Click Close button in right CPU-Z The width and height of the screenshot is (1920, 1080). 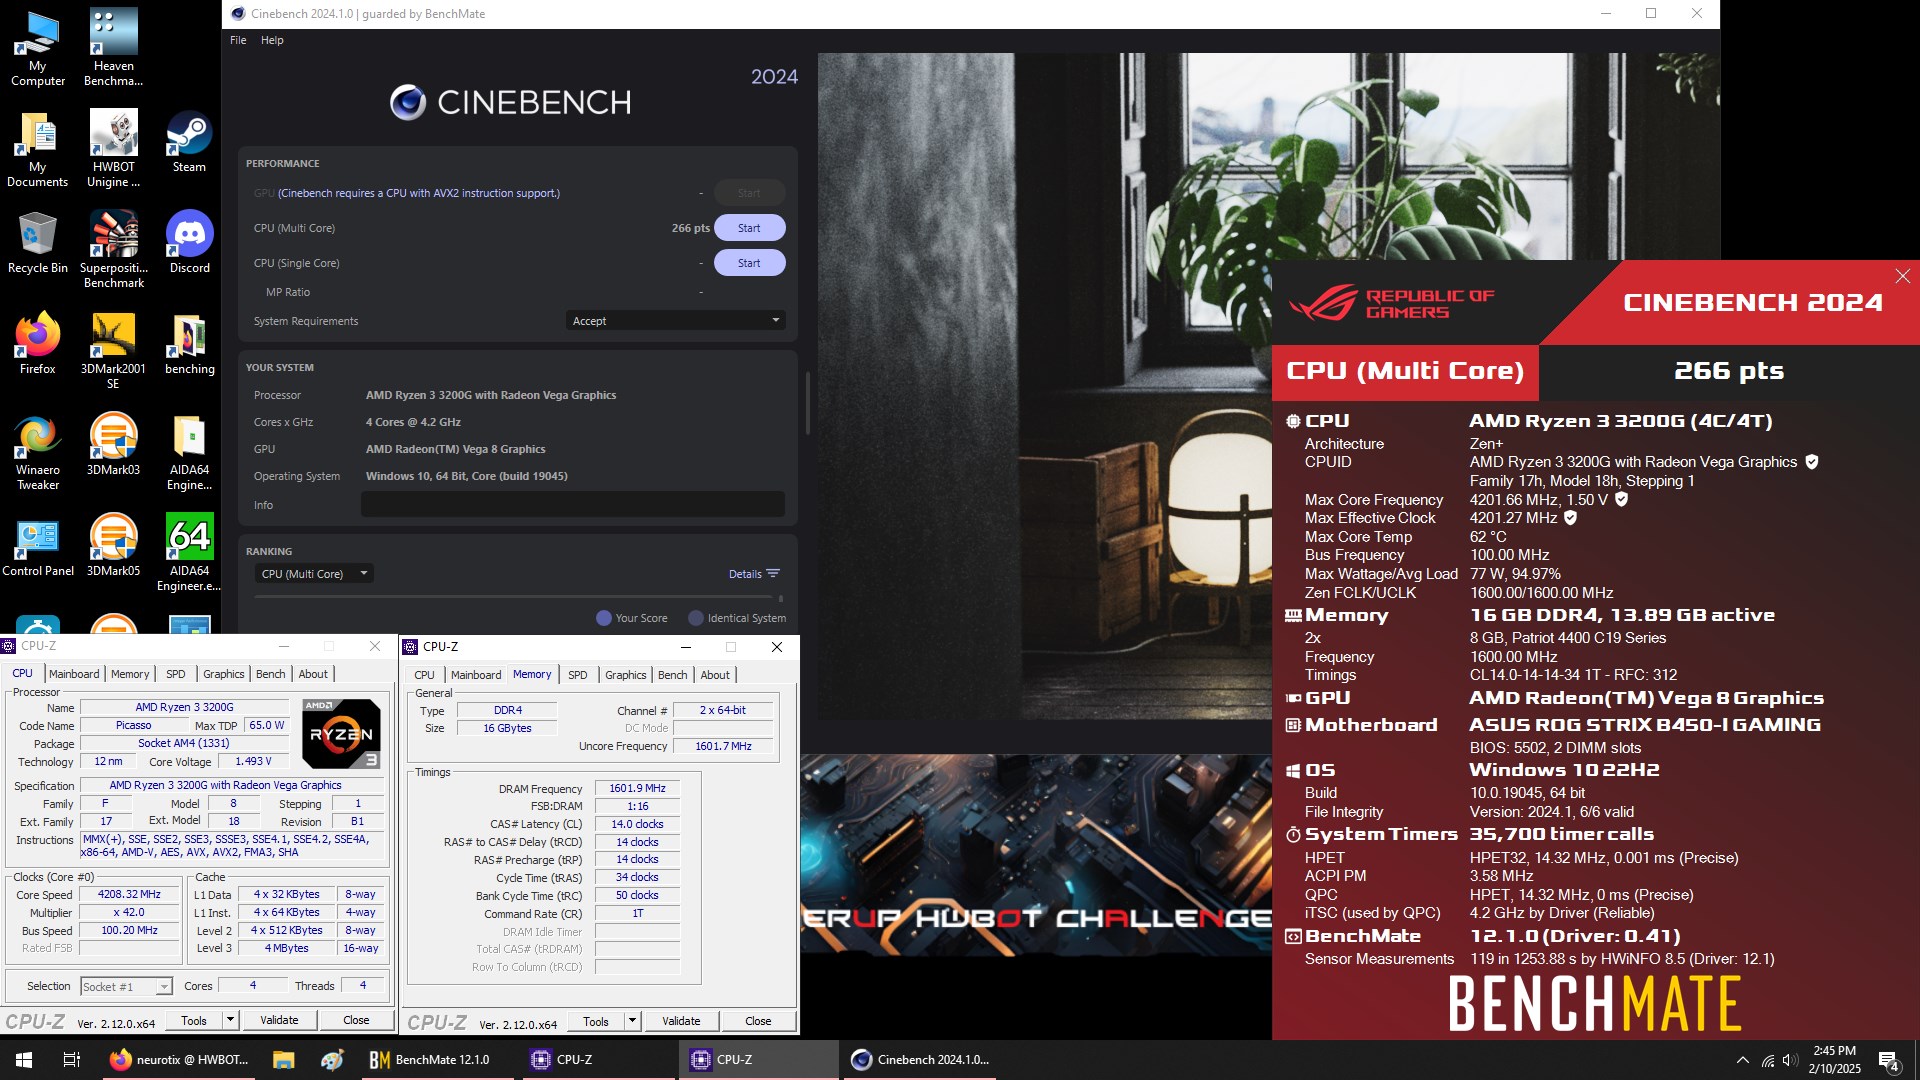click(x=758, y=1021)
